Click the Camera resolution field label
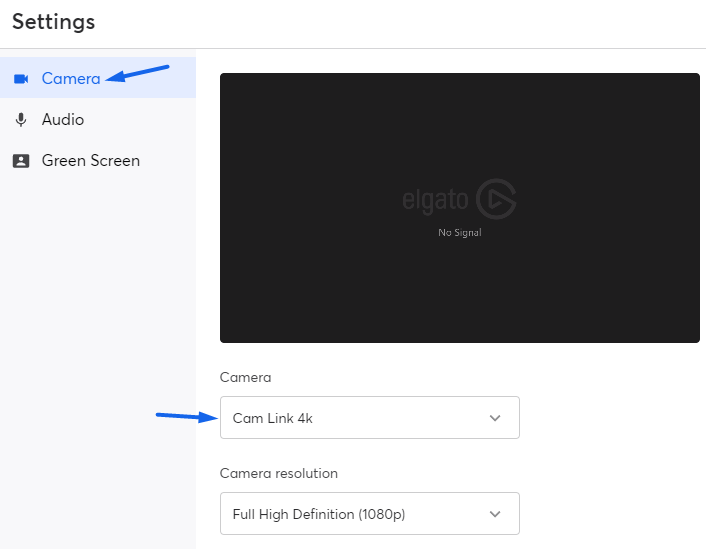Screen dimensions: 706x549 click(279, 473)
